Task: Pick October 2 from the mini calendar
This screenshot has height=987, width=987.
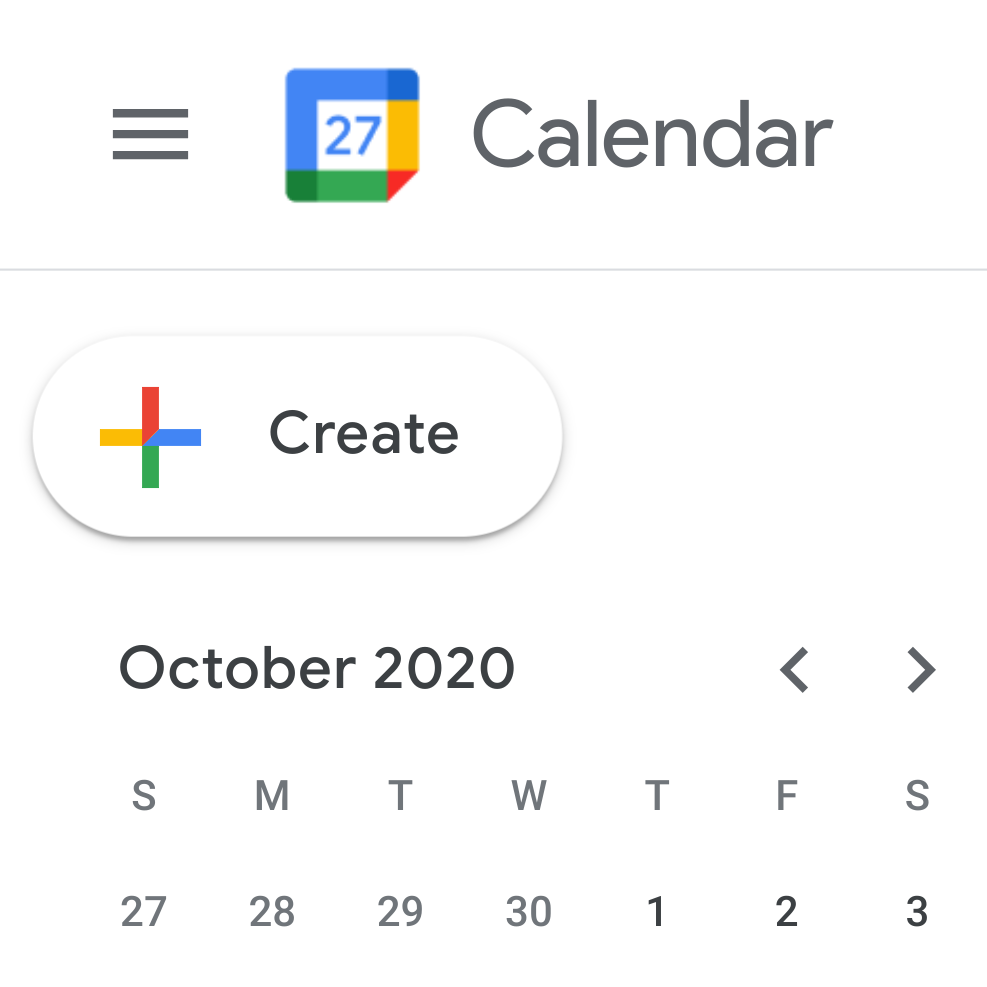Action: coord(786,911)
